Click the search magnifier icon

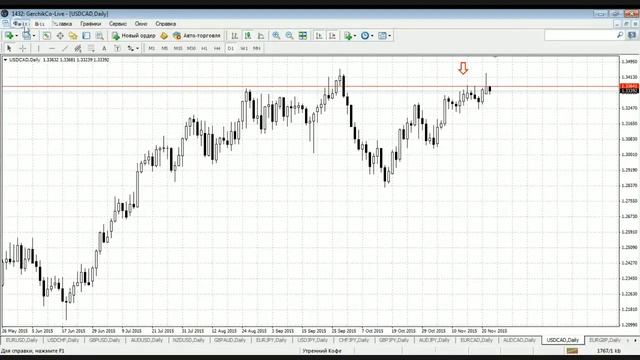pyautogui.click(x=620, y=36)
